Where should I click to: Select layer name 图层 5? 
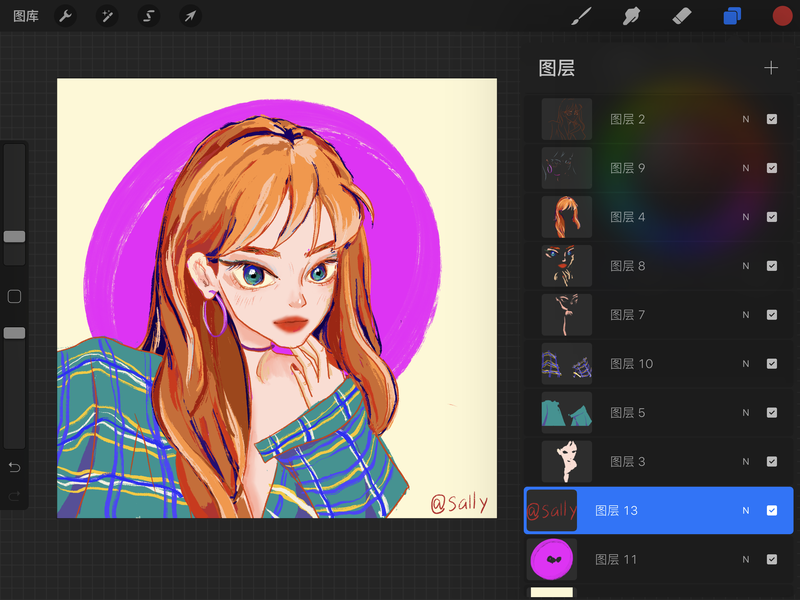628,413
